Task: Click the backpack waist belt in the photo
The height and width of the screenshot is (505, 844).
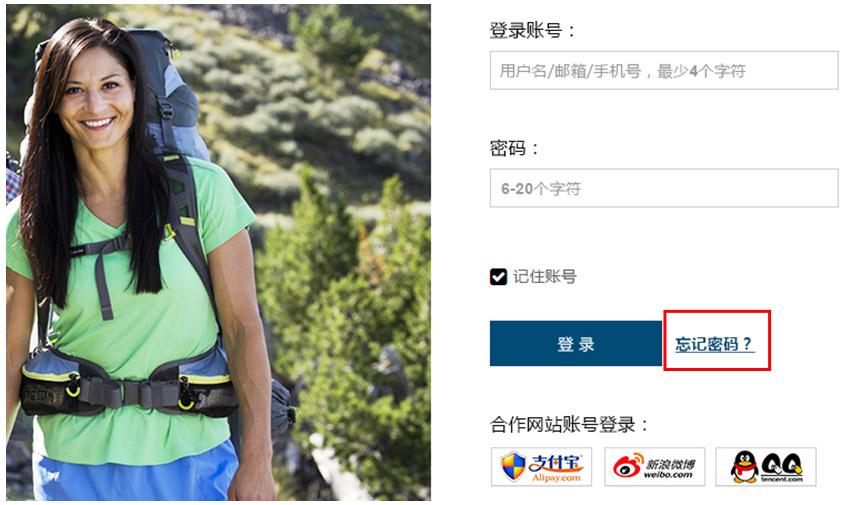Action: coord(129,387)
